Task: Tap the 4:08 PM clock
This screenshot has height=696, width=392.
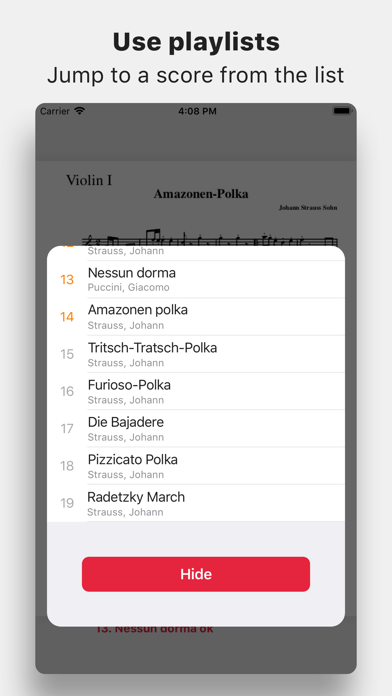Action: coord(197,111)
